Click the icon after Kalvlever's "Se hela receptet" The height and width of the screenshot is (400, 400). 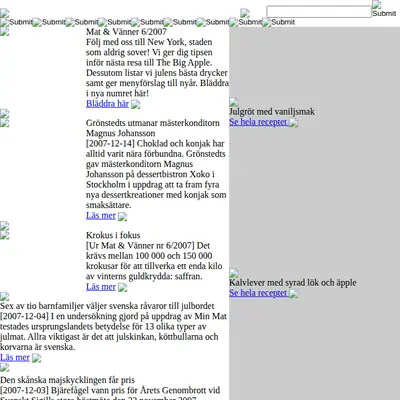(294, 294)
